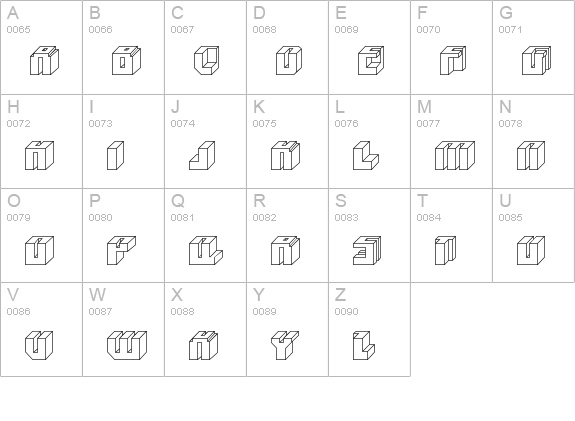Image resolution: width=575 pixels, height=421 pixels.
Task: Click the character code 0070 label
Action: pos(428,30)
